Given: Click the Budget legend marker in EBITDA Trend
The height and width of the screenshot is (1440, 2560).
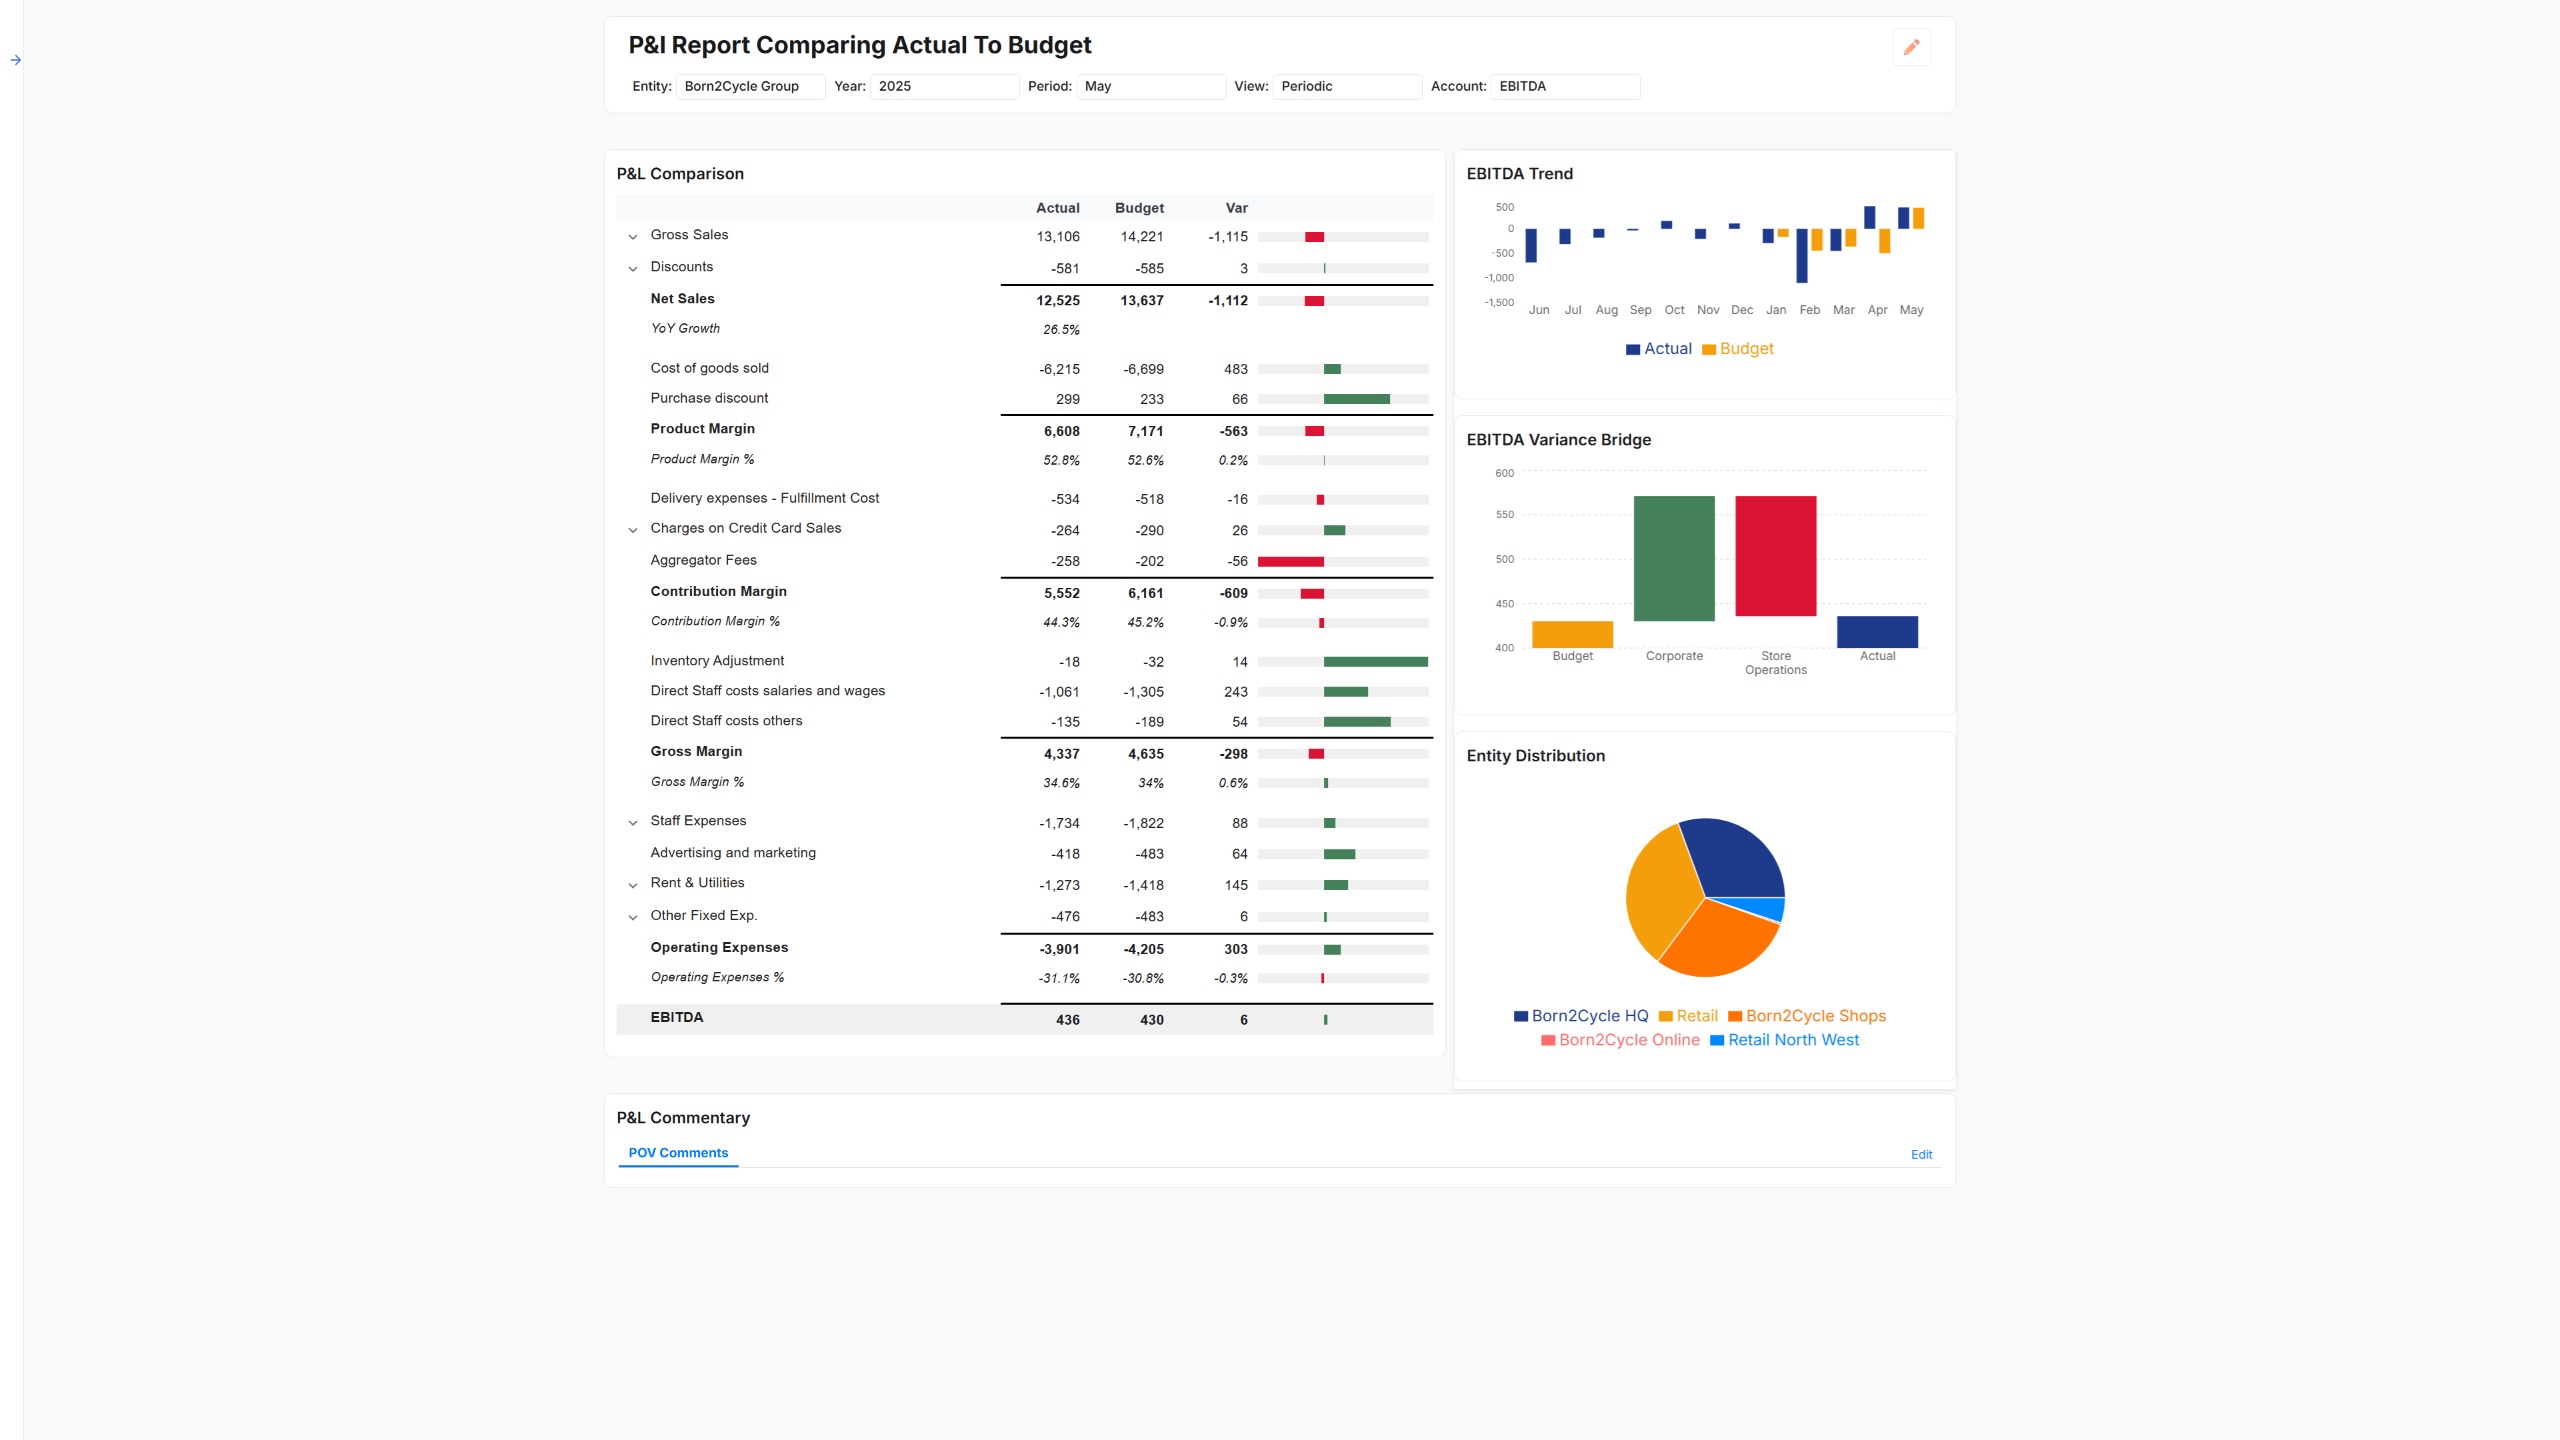Looking at the screenshot, I should [1709, 349].
